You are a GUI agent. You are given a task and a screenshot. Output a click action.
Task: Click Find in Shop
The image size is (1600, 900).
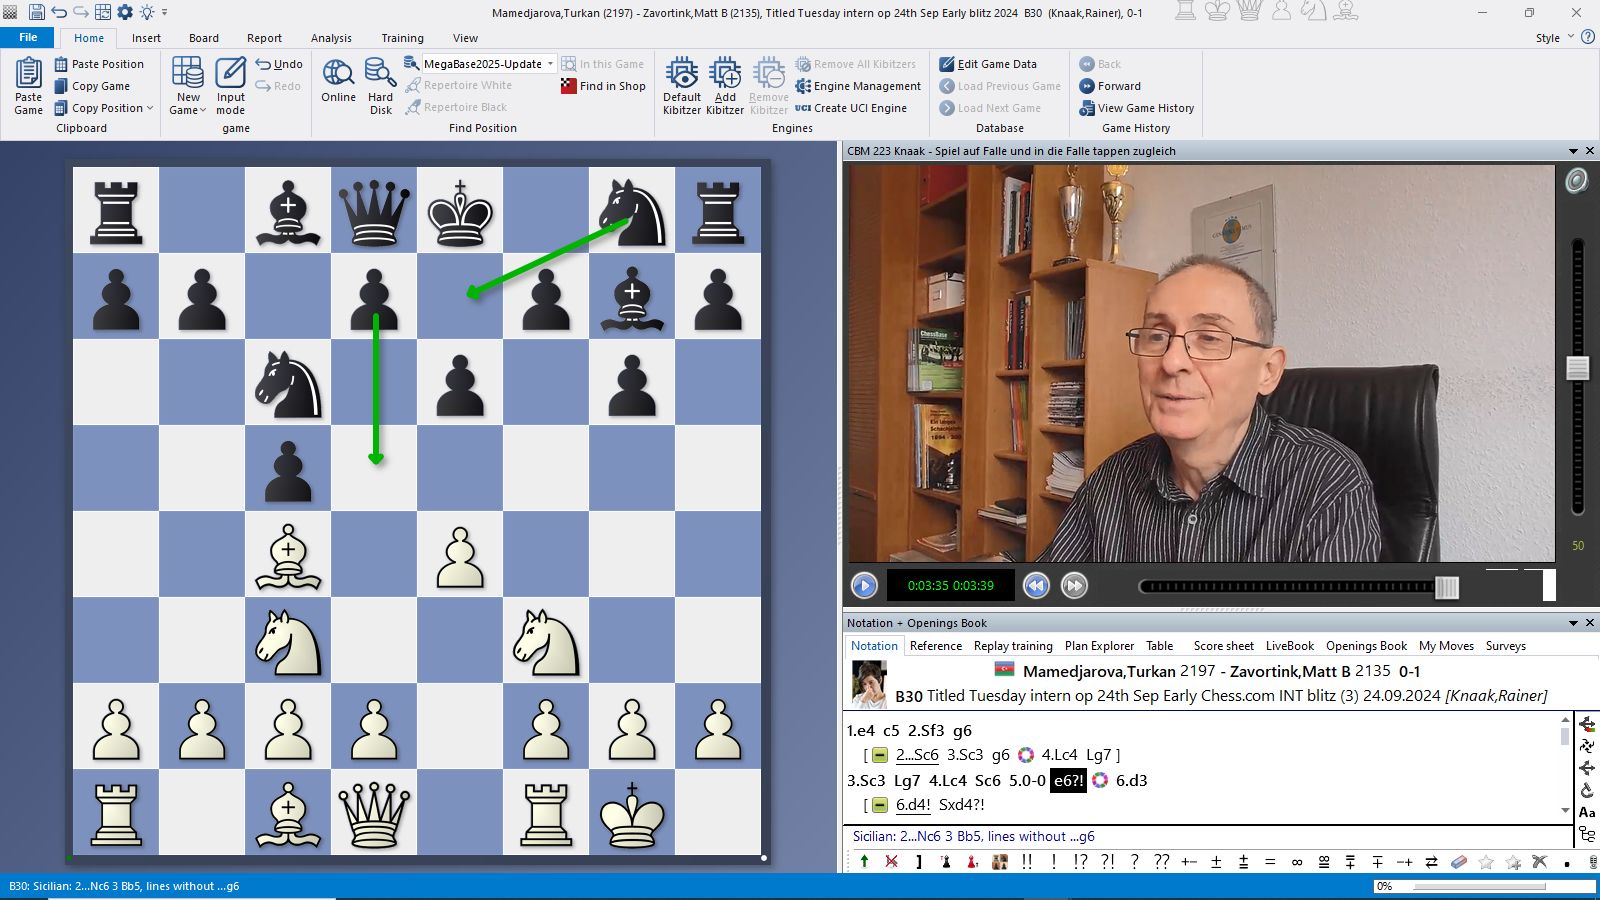pos(603,86)
